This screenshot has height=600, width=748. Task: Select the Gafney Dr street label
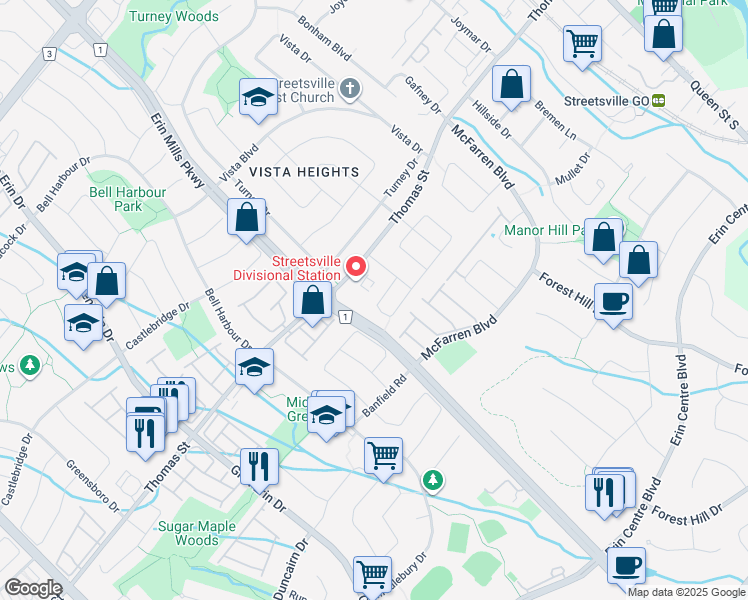423,95
